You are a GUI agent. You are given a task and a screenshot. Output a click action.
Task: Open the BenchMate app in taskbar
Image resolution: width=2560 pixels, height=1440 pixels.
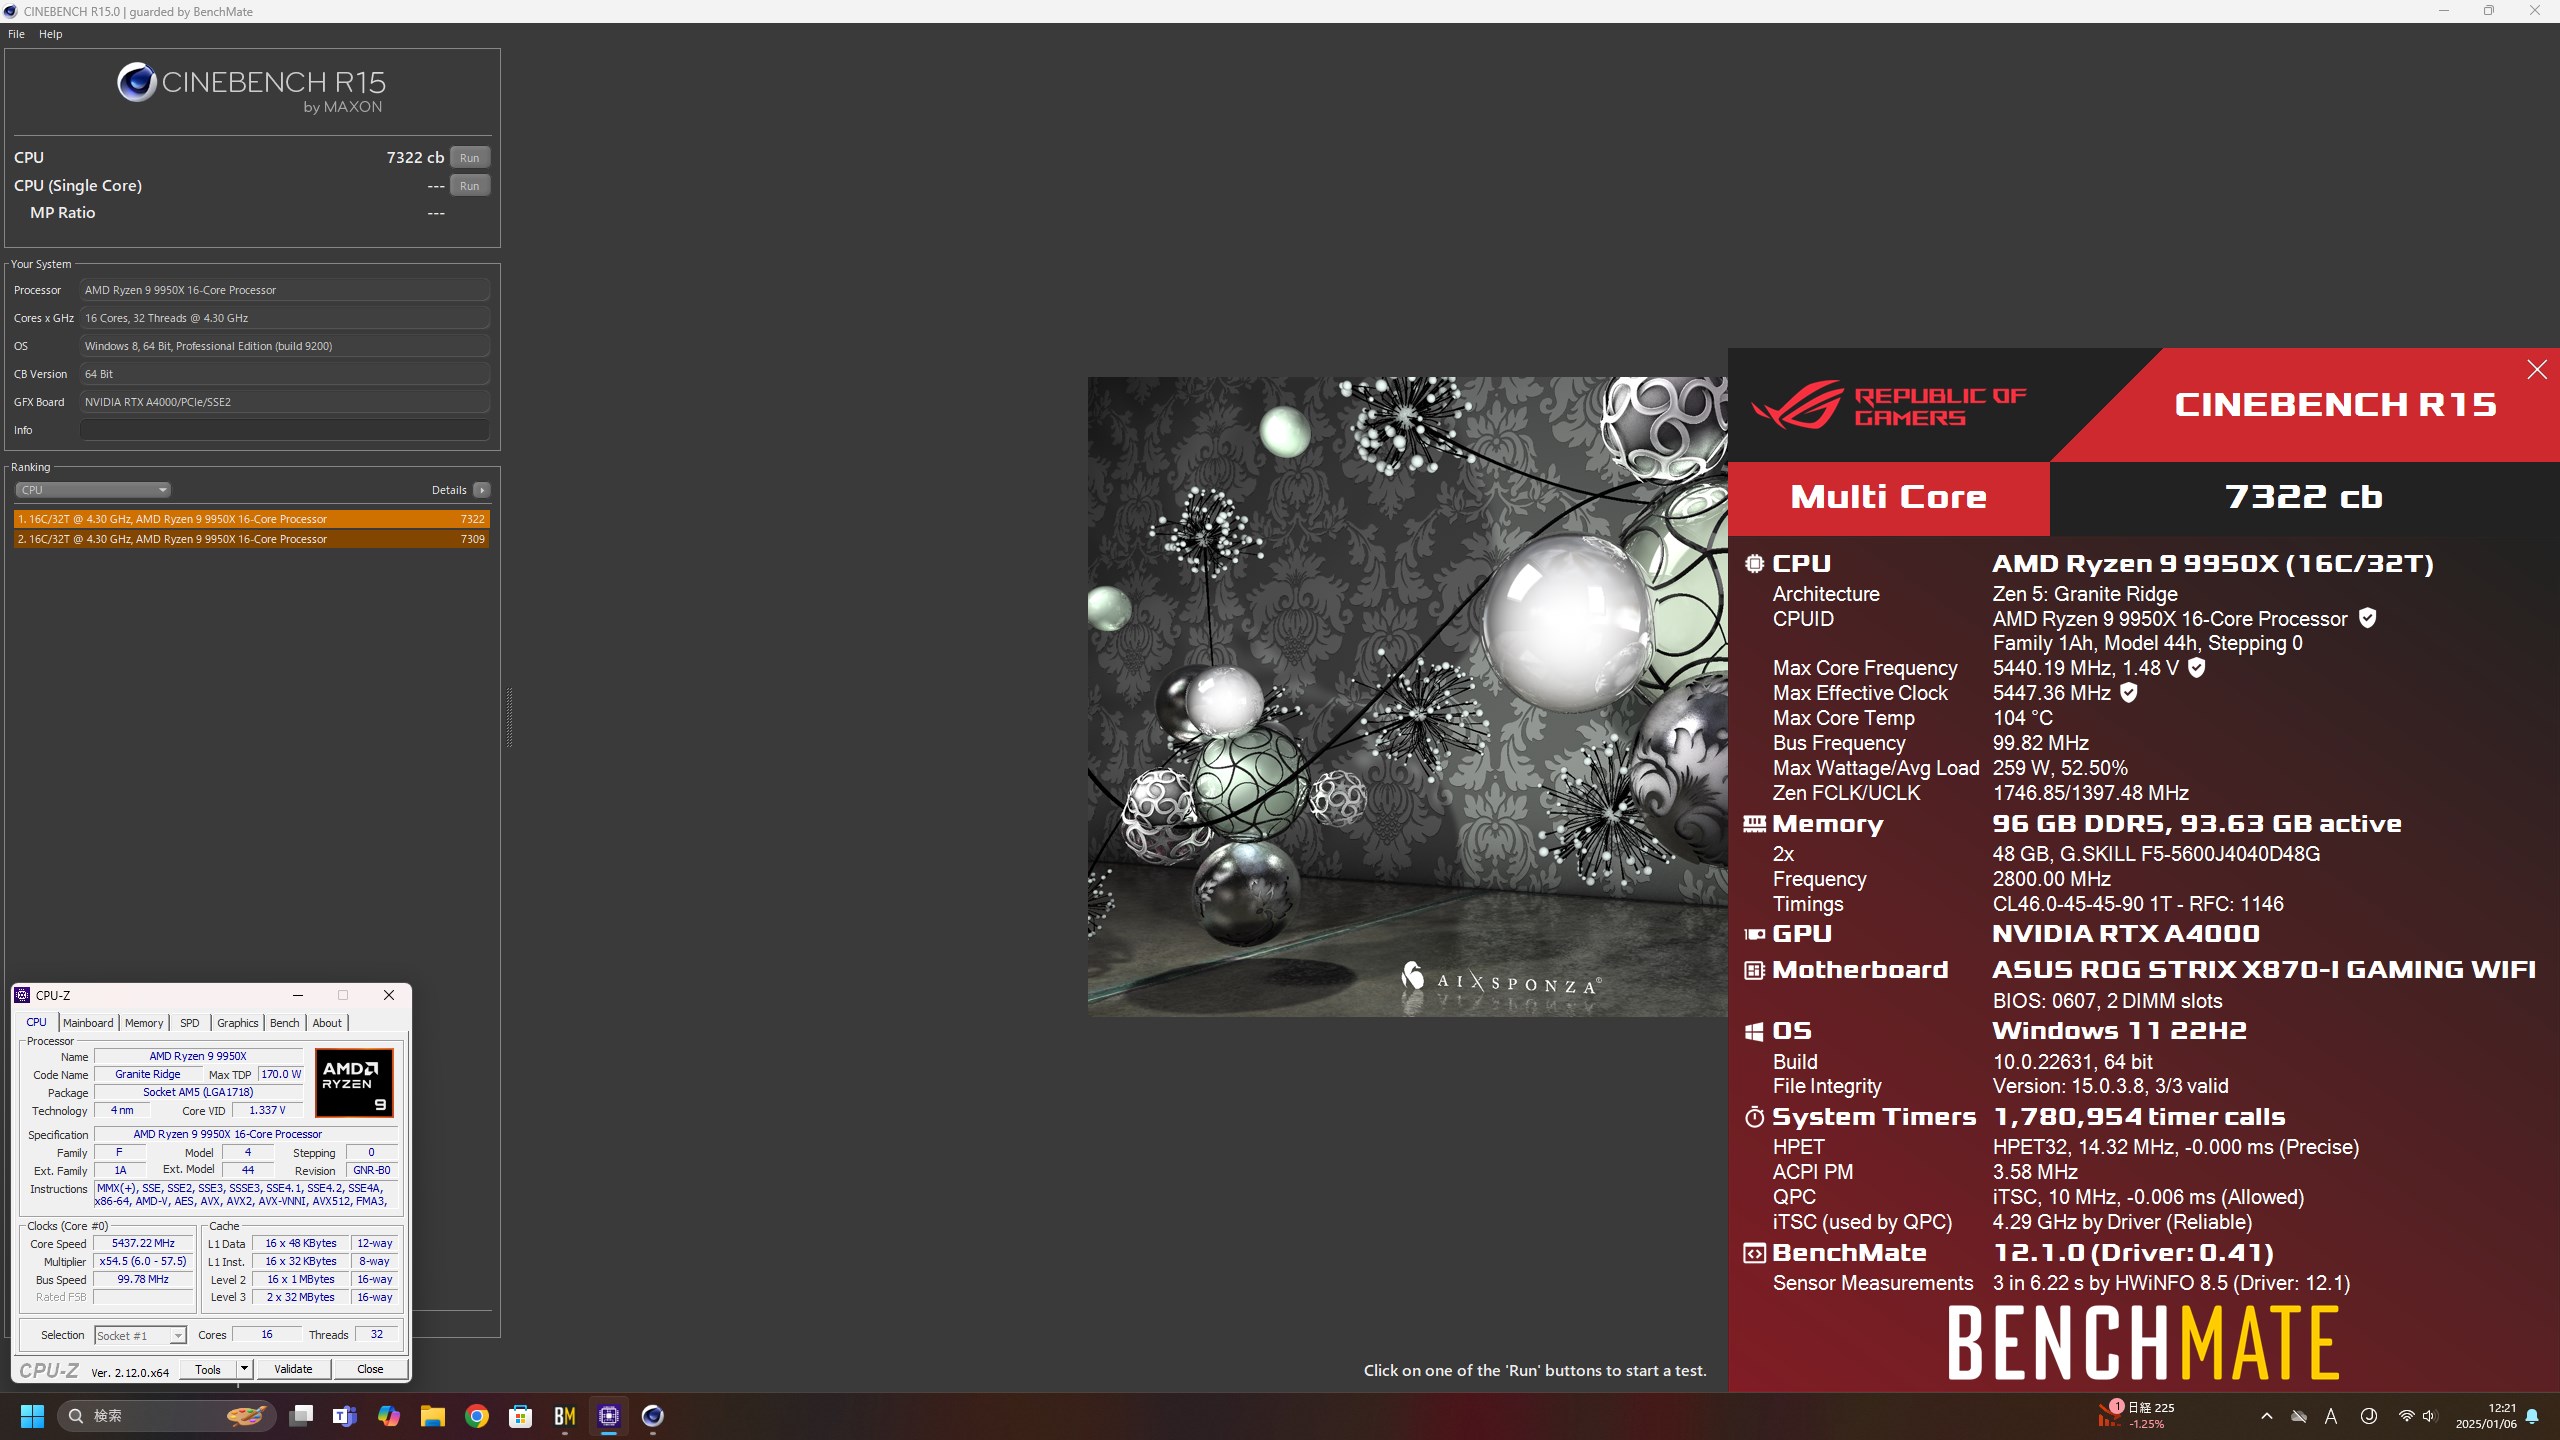point(565,1416)
